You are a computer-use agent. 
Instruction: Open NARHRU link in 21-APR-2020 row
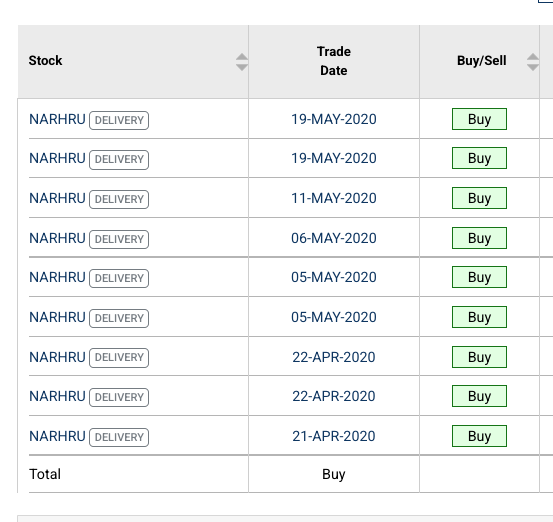[x=57, y=436]
